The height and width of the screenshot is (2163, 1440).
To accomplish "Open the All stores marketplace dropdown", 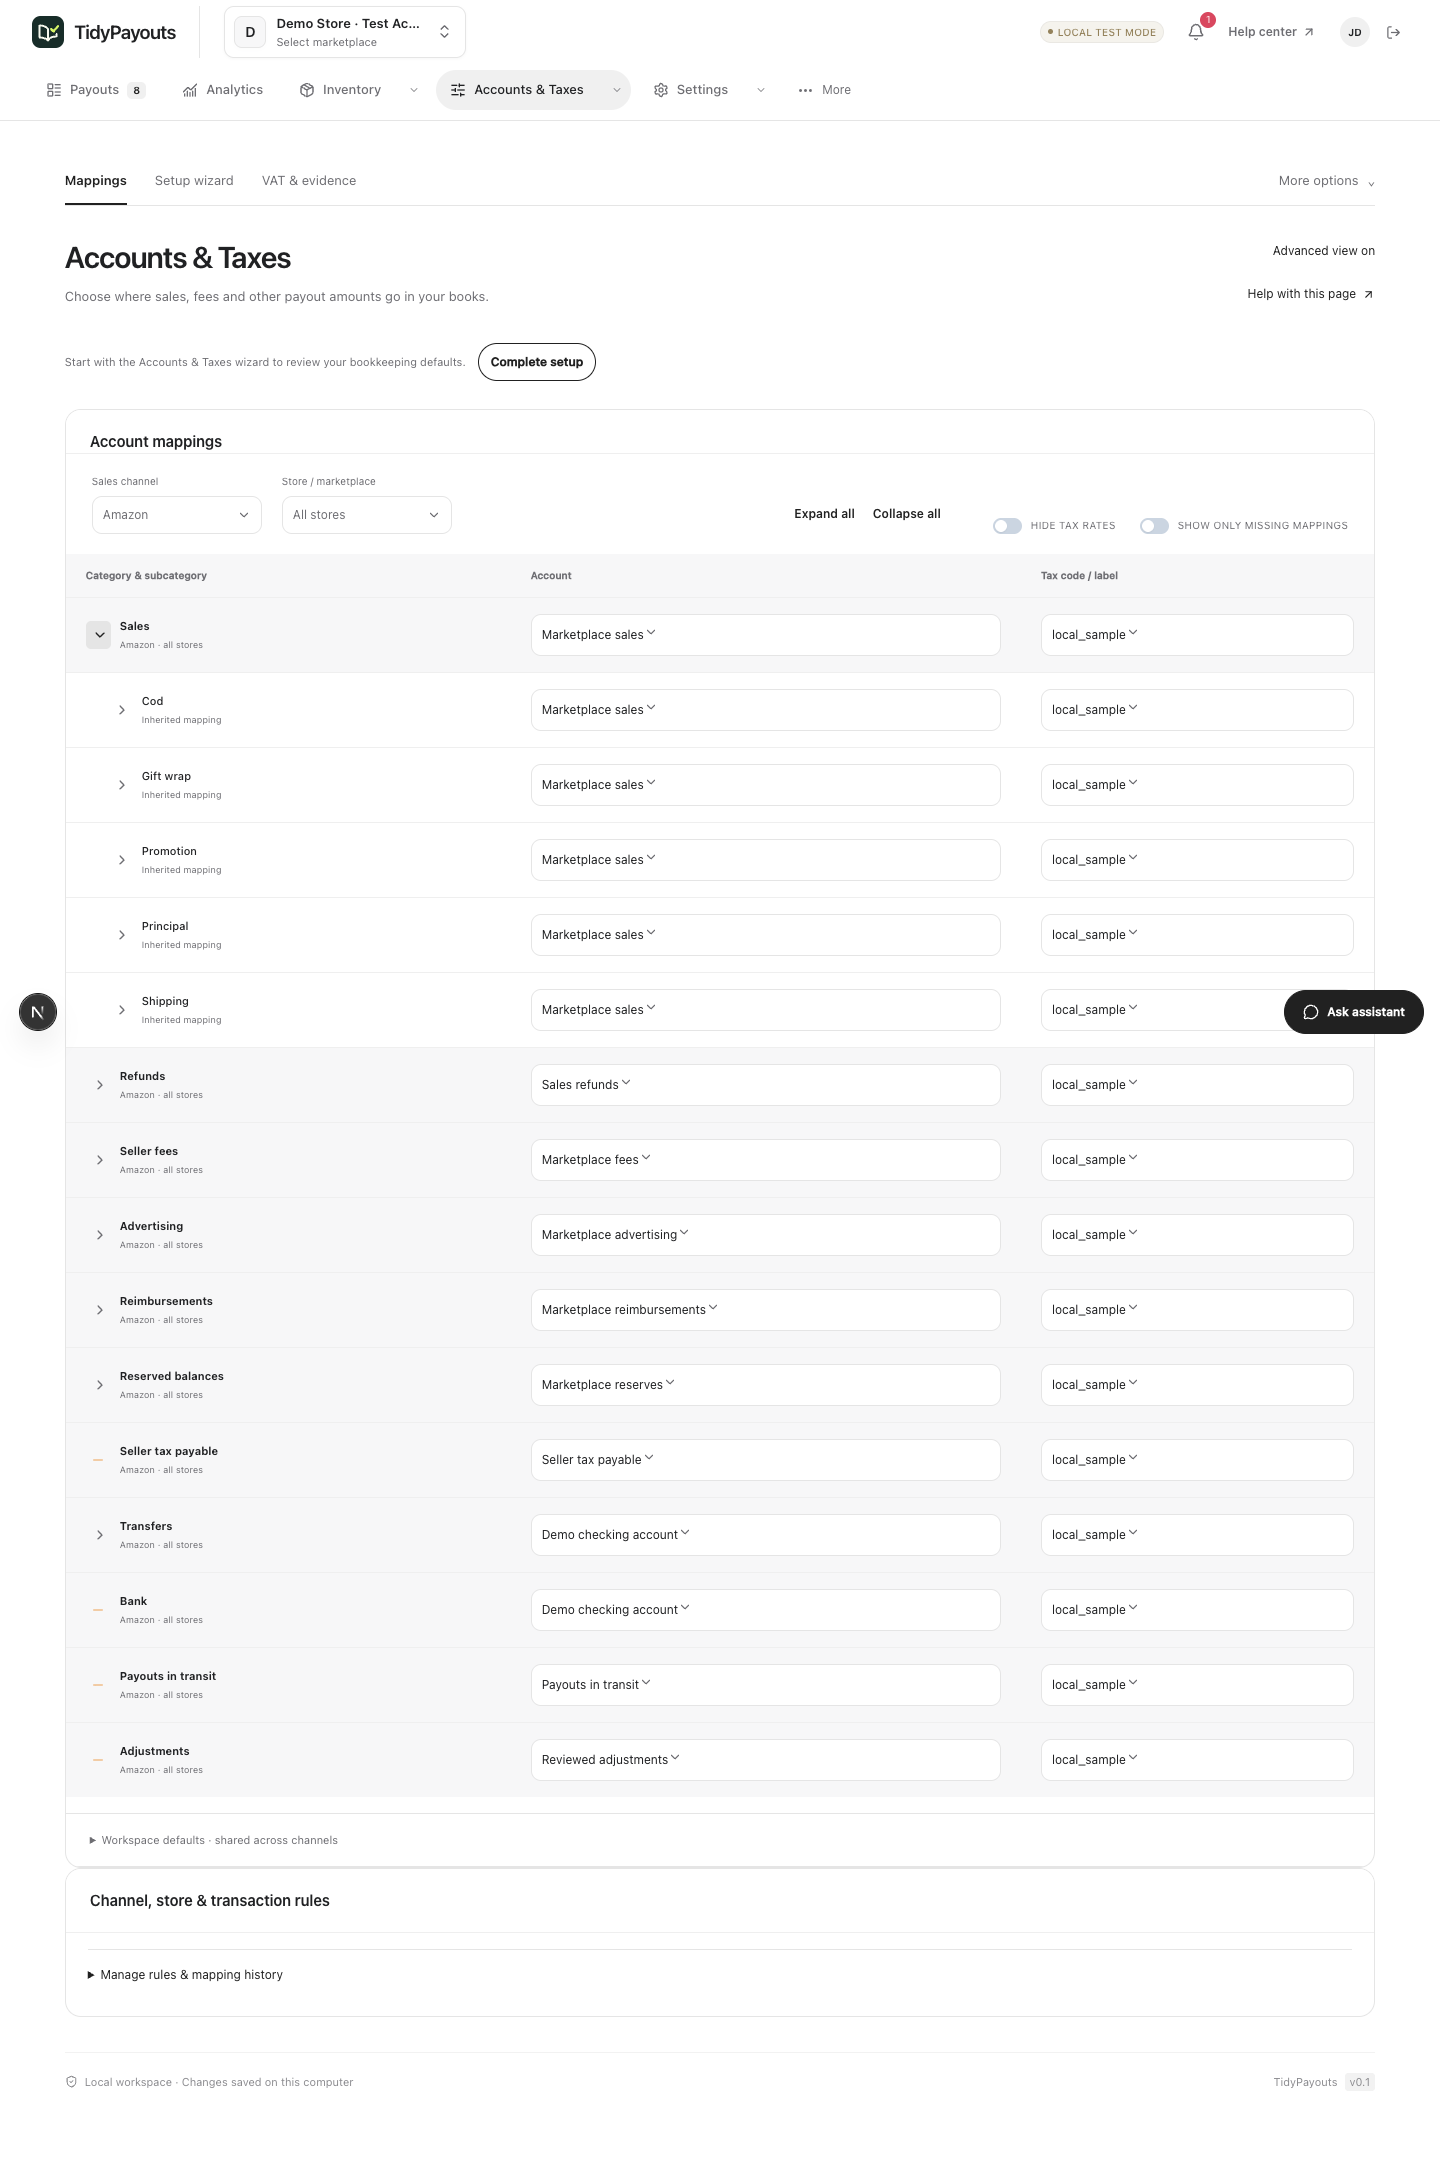I will [366, 515].
